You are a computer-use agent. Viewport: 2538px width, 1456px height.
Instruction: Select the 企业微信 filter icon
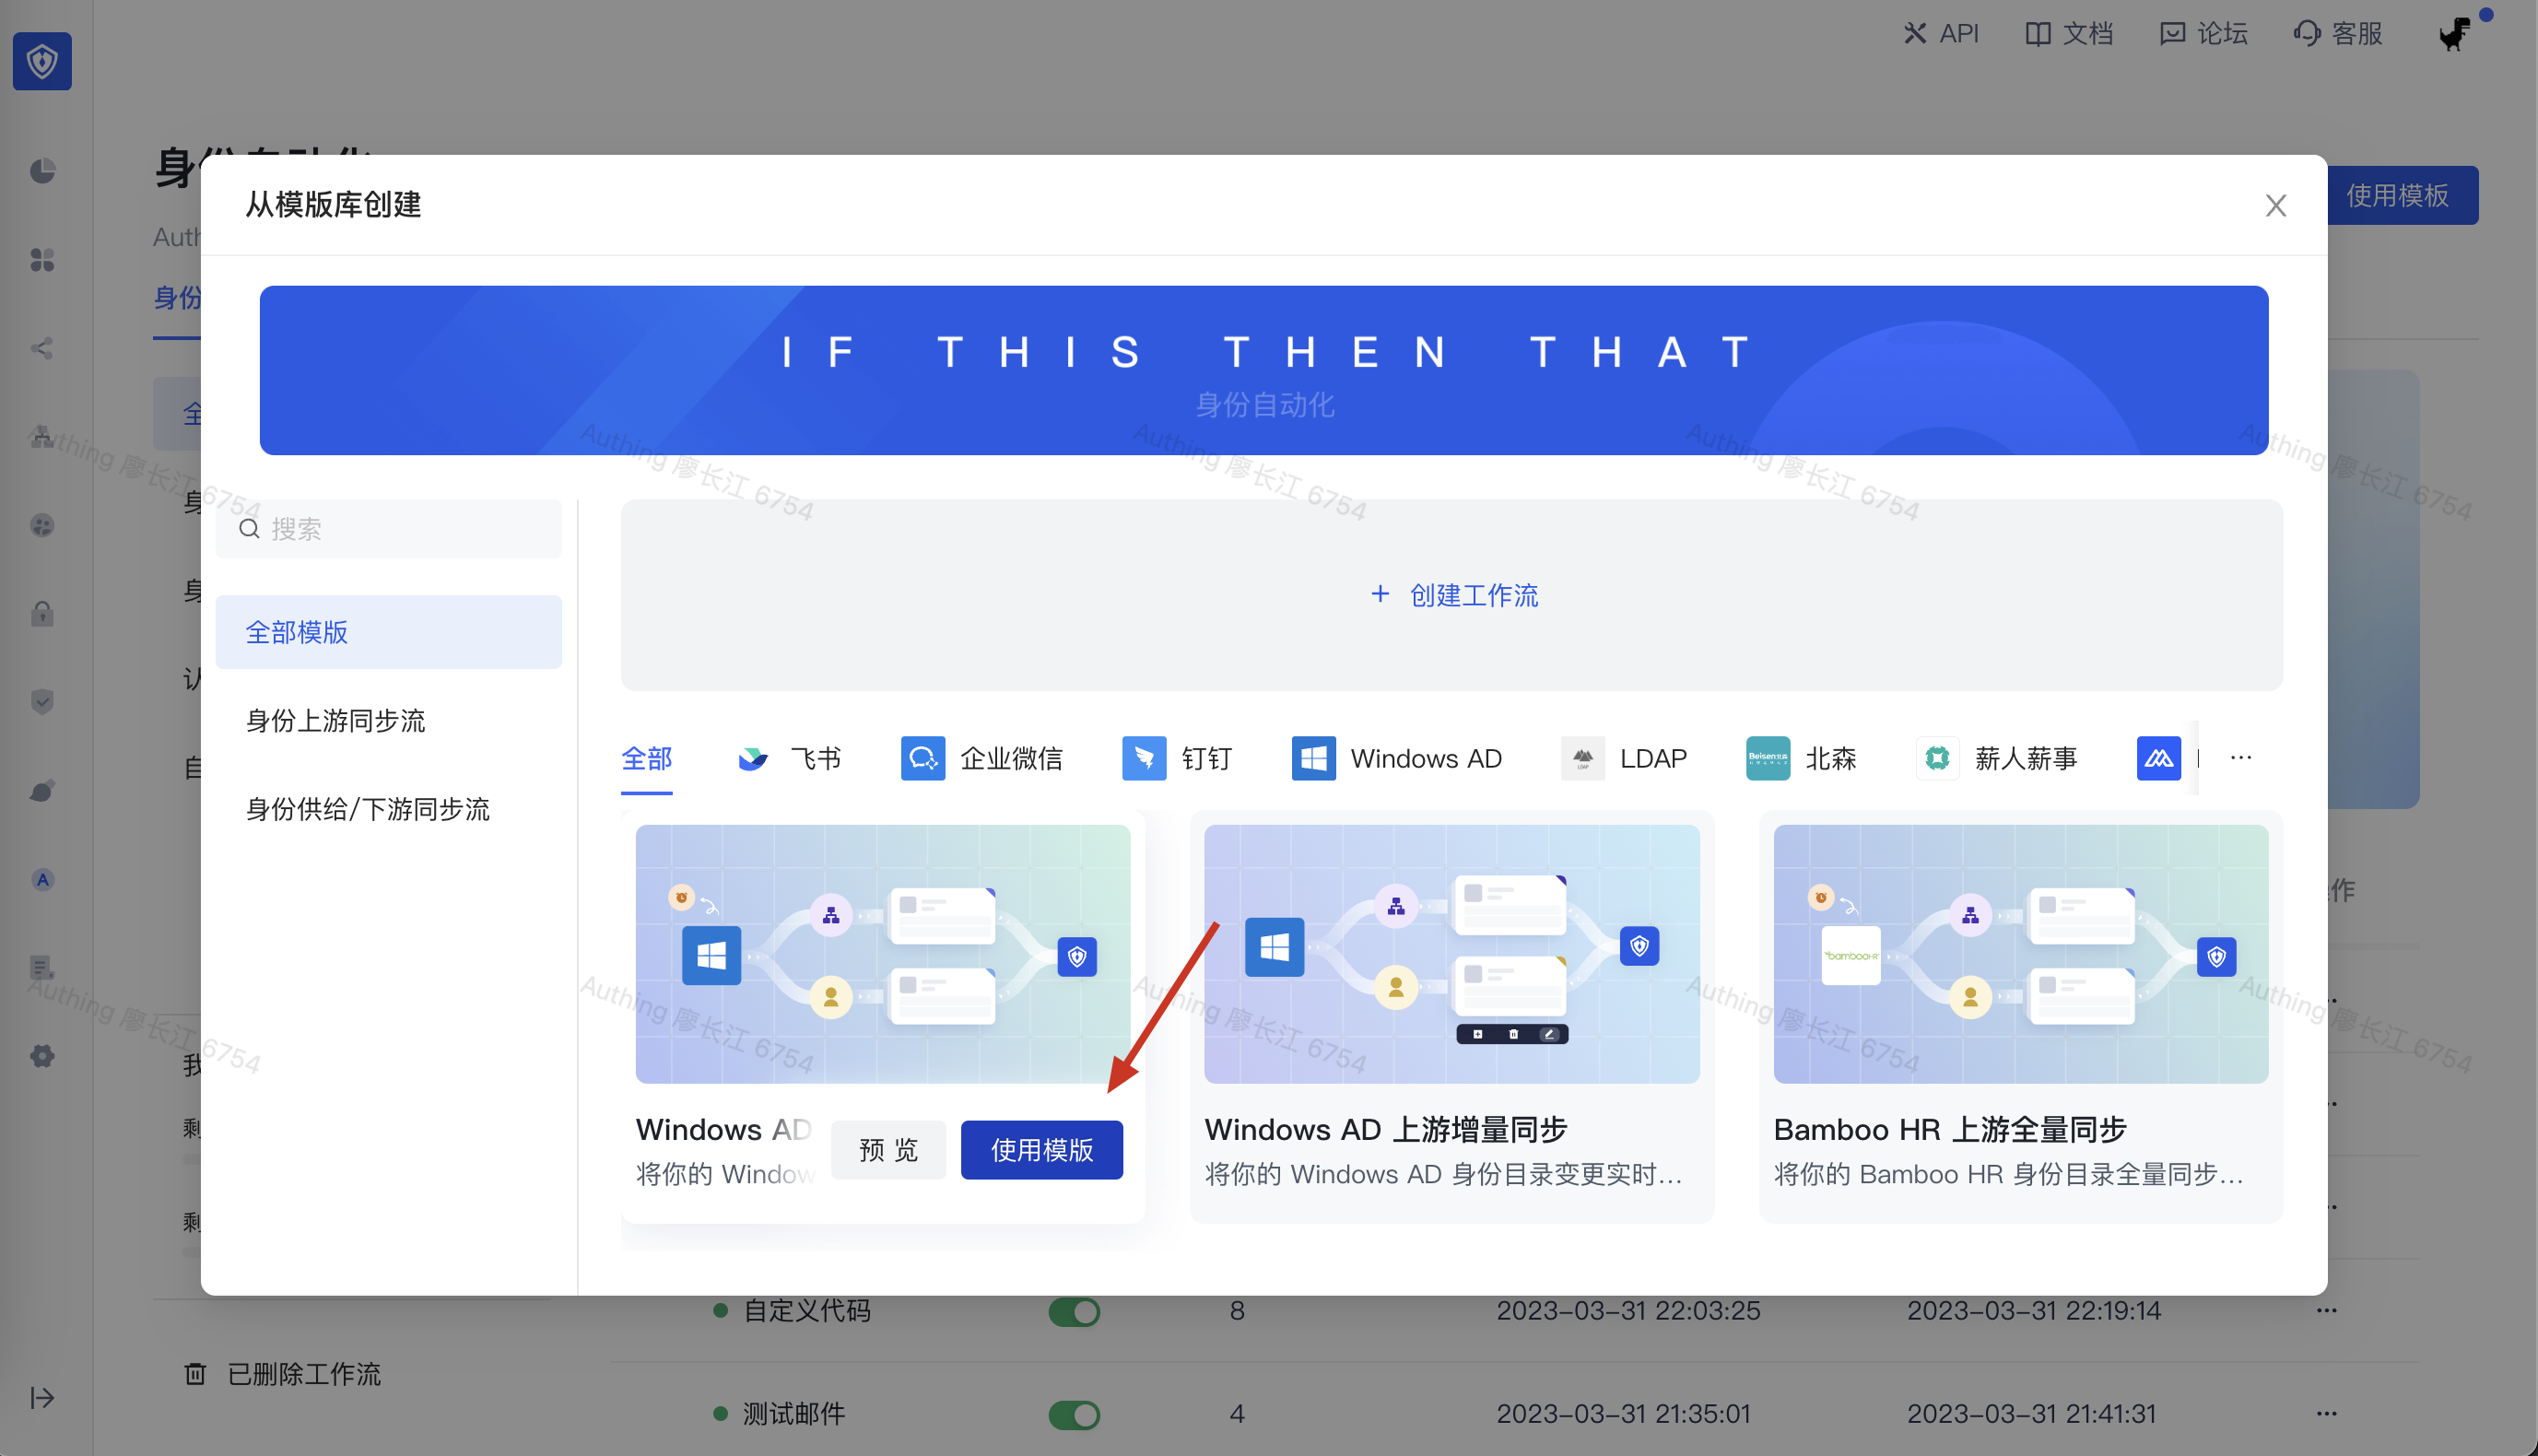(922, 759)
